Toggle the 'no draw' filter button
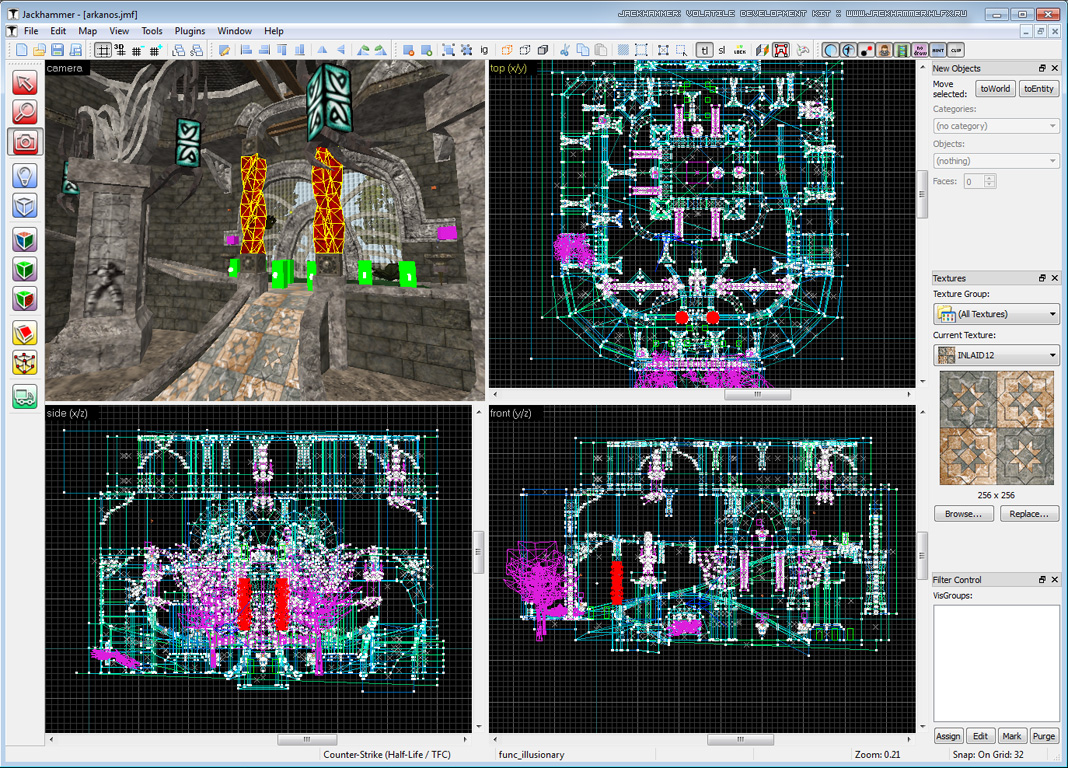 pyautogui.click(x=920, y=50)
